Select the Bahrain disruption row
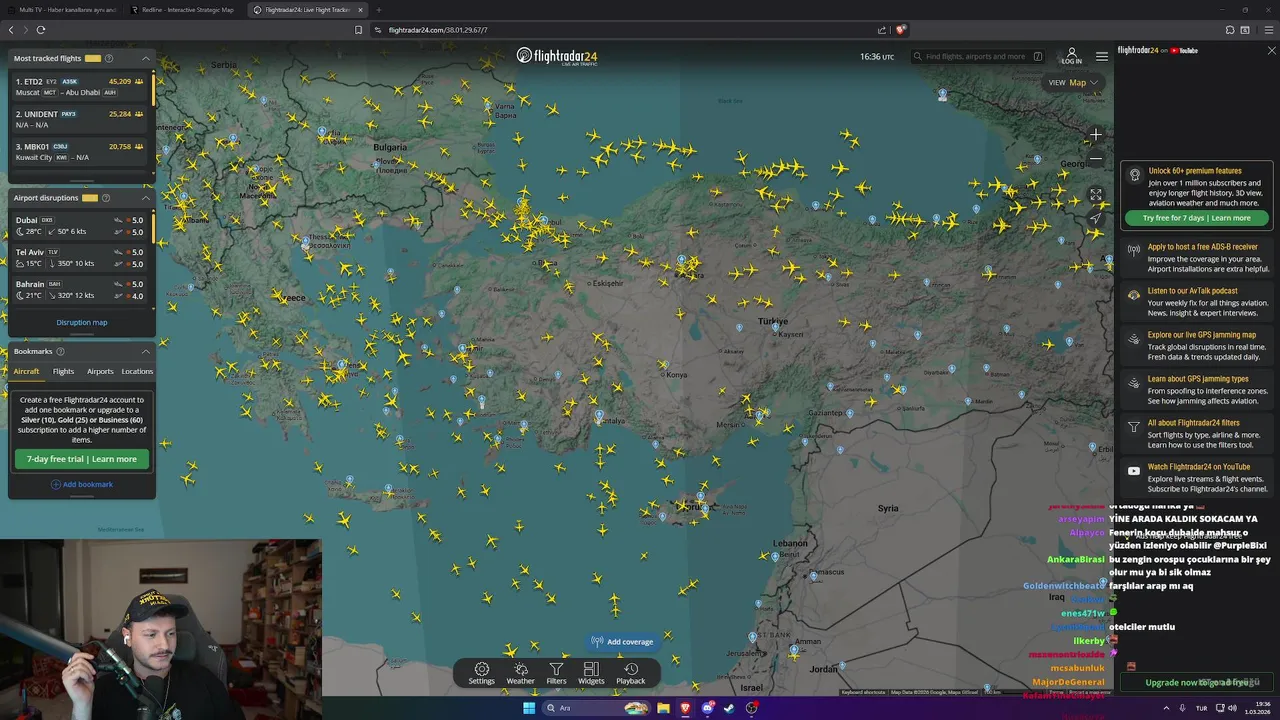 [x=80, y=290]
